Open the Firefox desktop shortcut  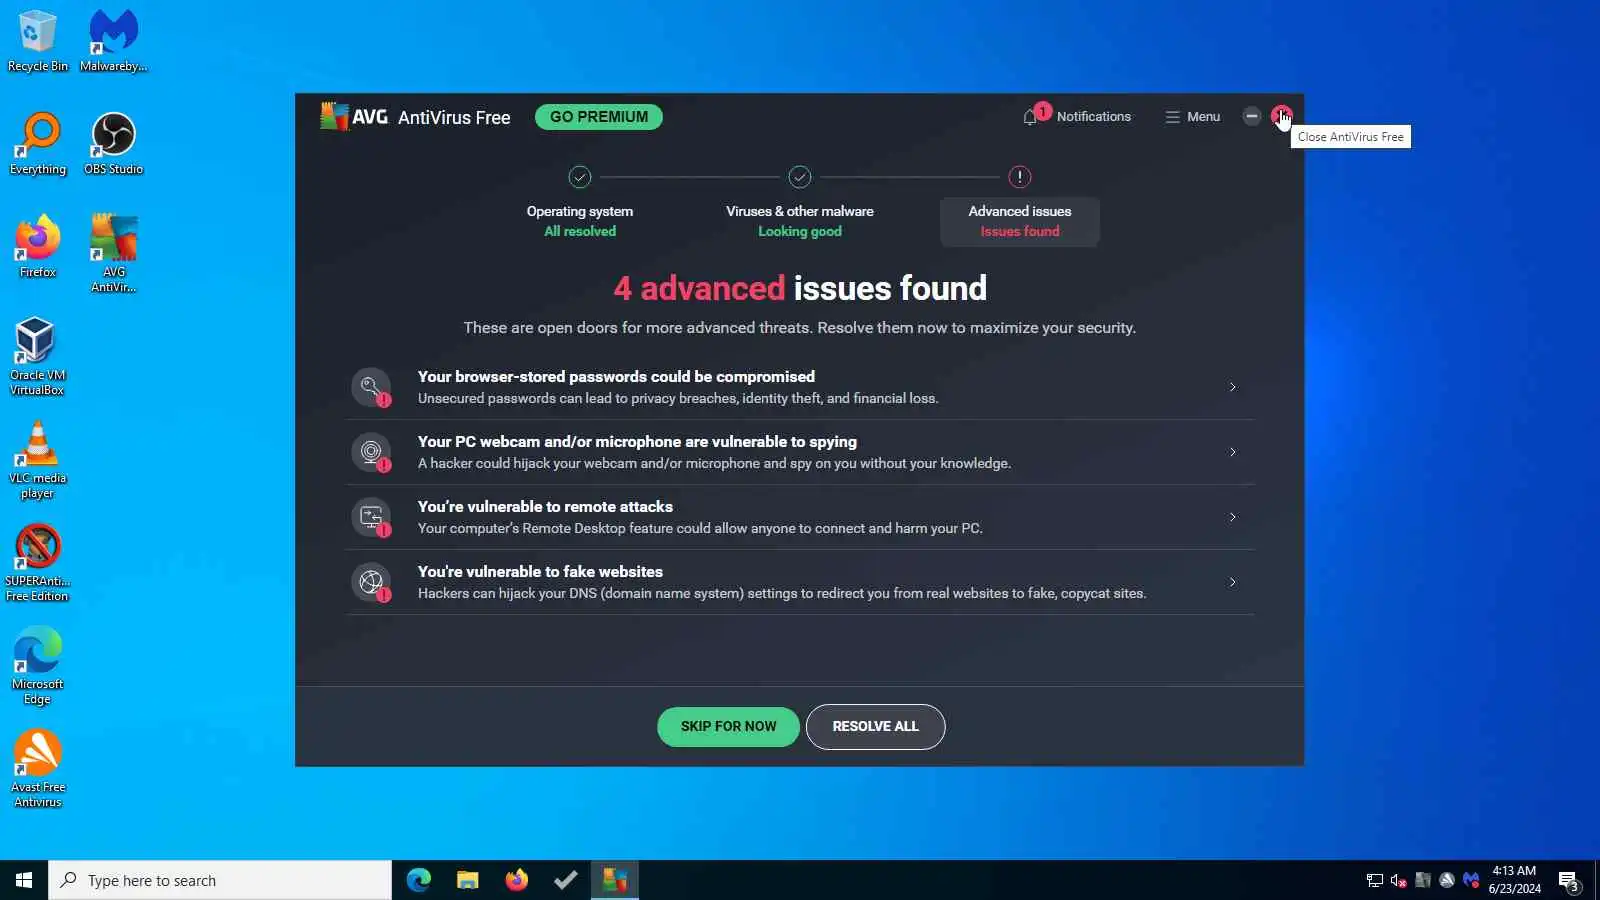click(x=38, y=247)
